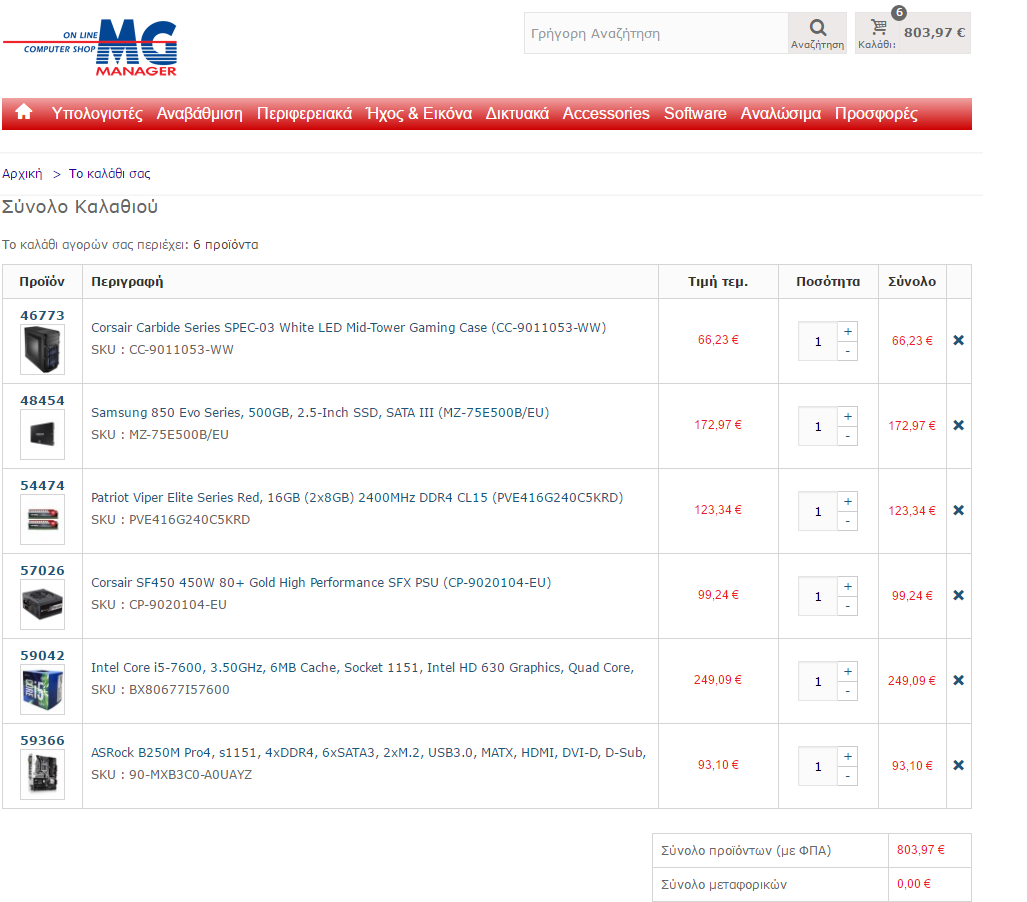Increase quantity of Corsair SF450 PSU
The image size is (1027, 902).
pyautogui.click(x=848, y=587)
